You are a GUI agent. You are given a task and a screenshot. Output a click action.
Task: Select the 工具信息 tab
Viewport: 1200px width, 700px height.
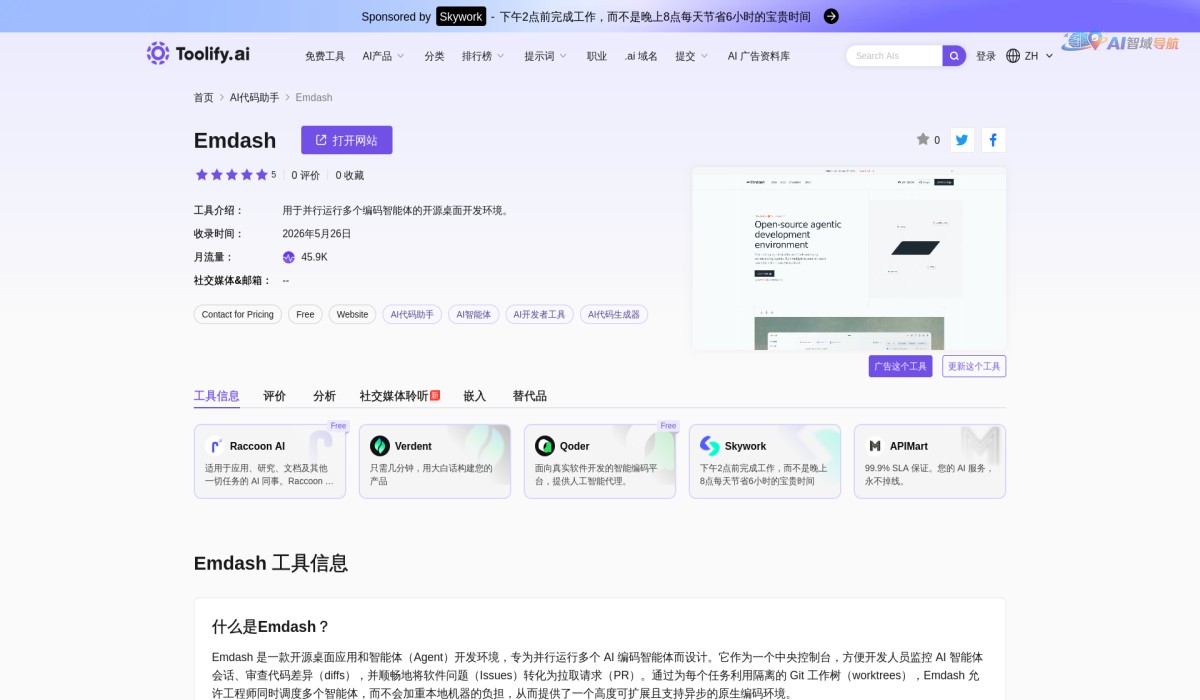(217, 396)
